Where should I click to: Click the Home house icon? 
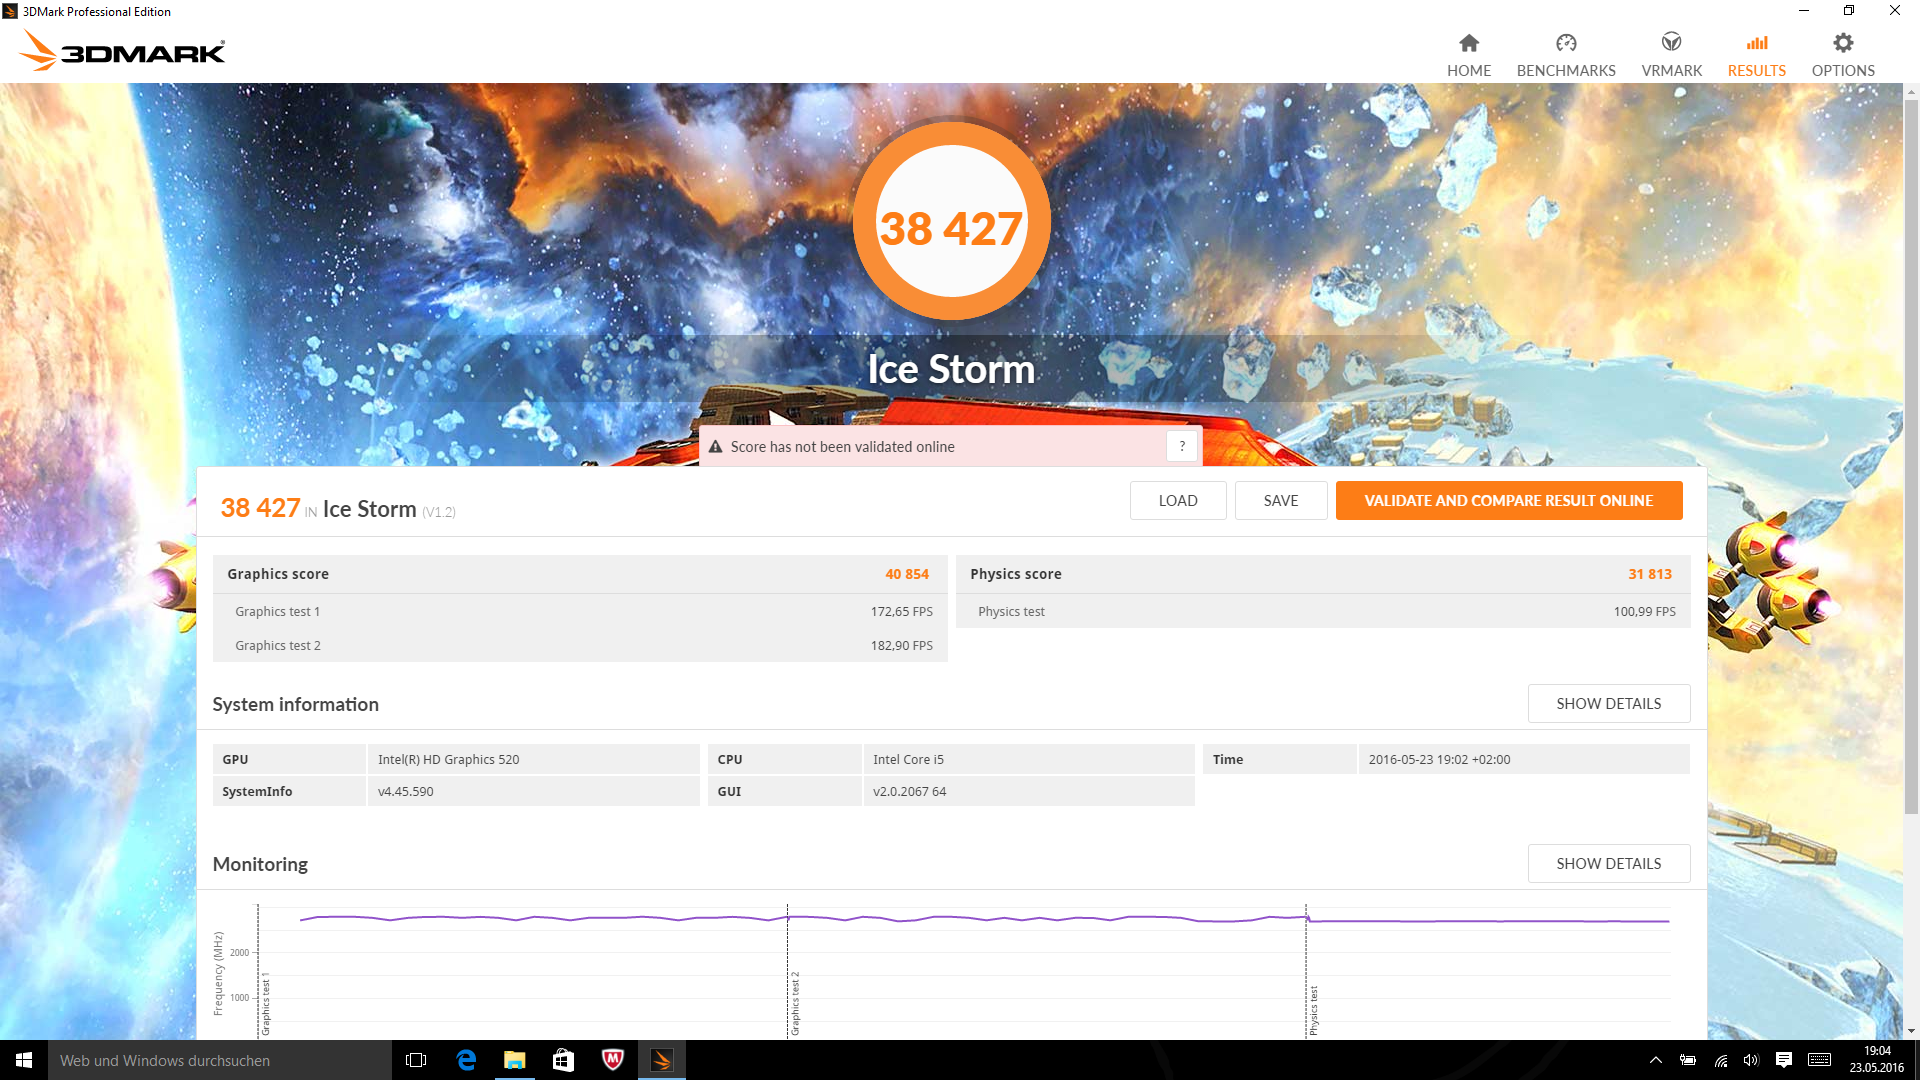[x=1468, y=43]
